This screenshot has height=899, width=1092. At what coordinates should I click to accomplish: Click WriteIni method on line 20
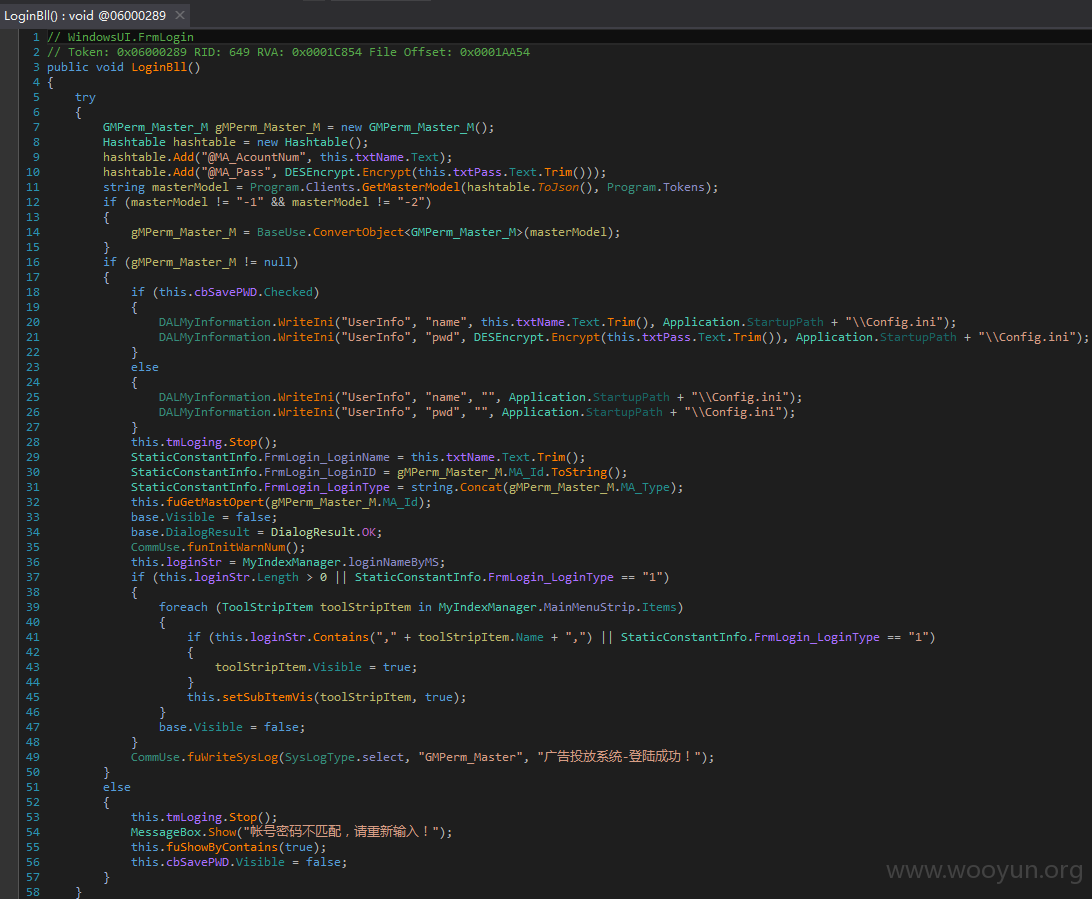coord(306,322)
